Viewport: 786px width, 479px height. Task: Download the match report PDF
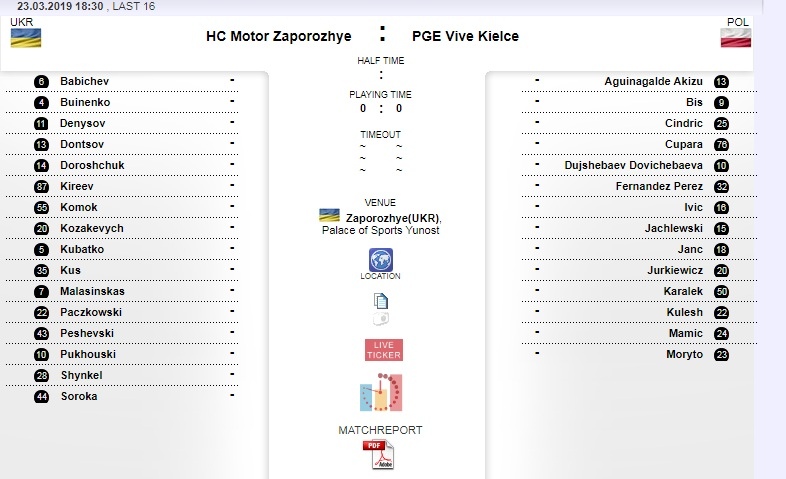380,455
